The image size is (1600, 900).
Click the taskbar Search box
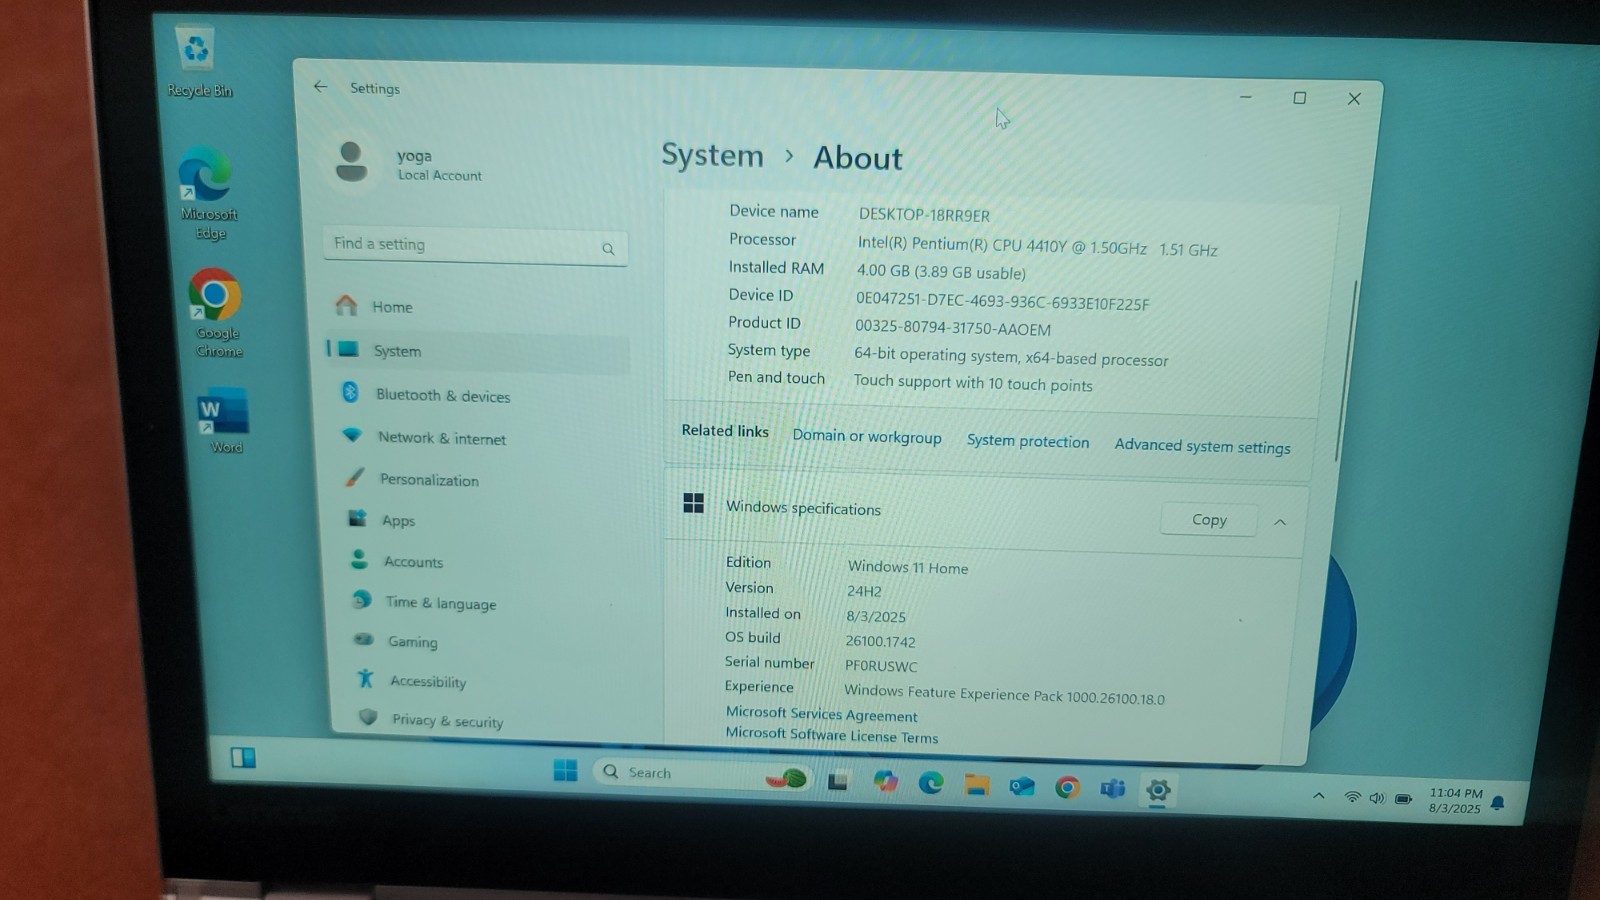click(x=700, y=774)
